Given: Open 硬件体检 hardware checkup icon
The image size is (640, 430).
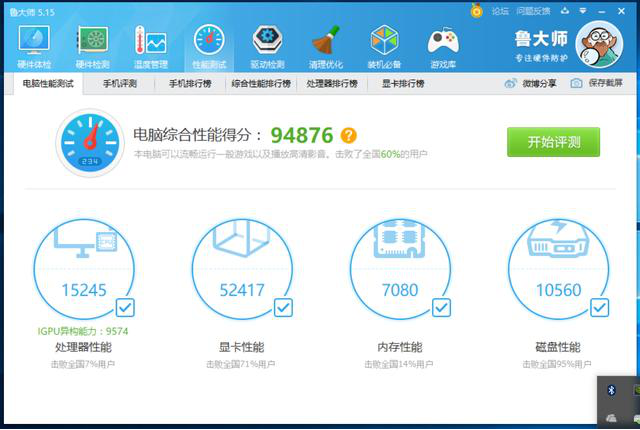Looking at the screenshot, I should (x=34, y=46).
